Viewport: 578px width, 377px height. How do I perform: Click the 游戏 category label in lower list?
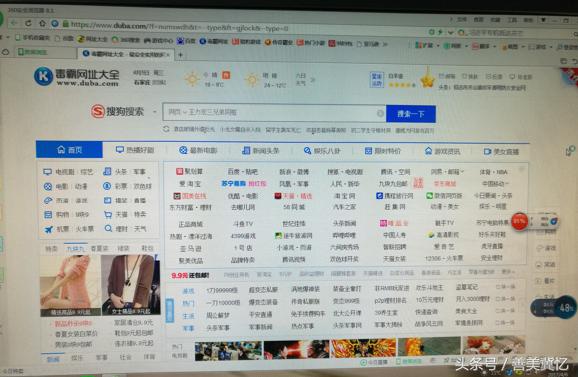coord(188,291)
